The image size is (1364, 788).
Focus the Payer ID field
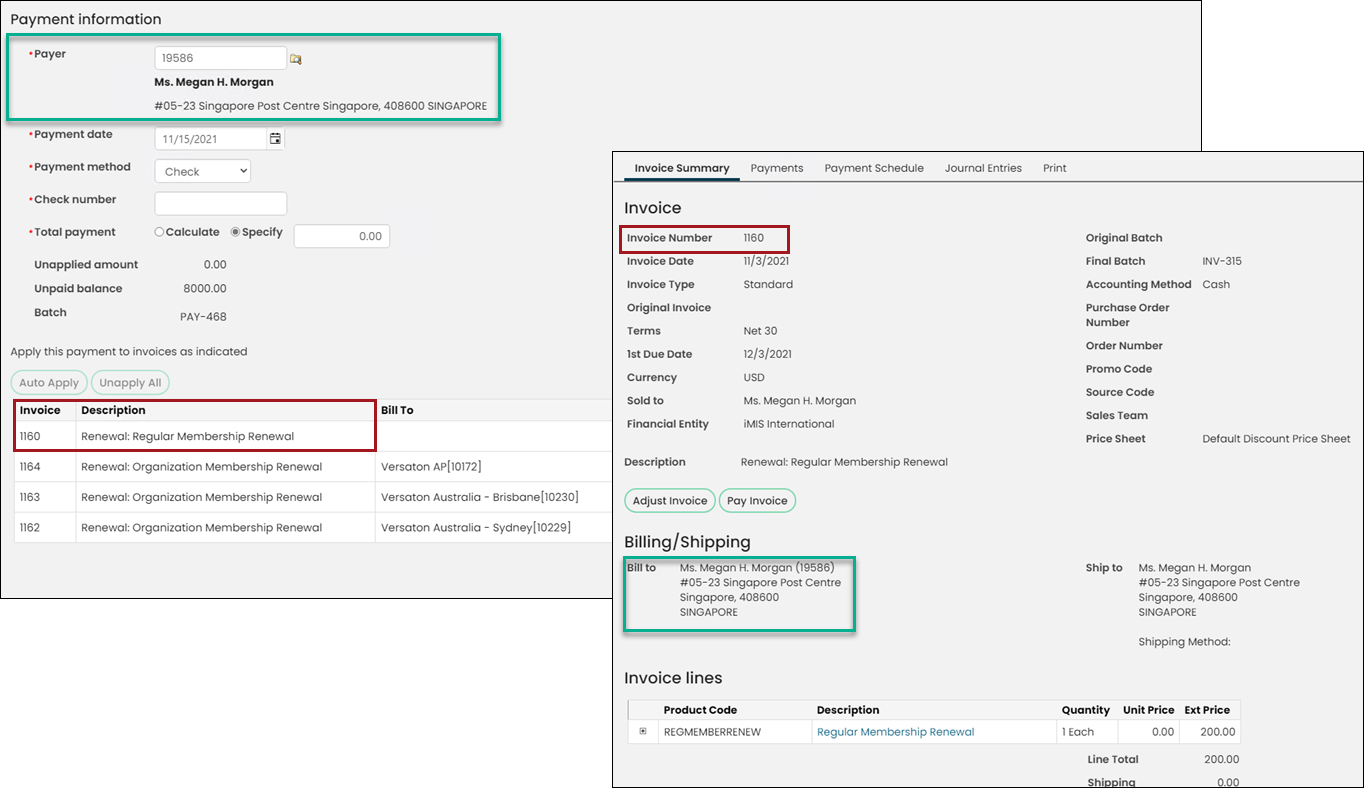(x=220, y=58)
